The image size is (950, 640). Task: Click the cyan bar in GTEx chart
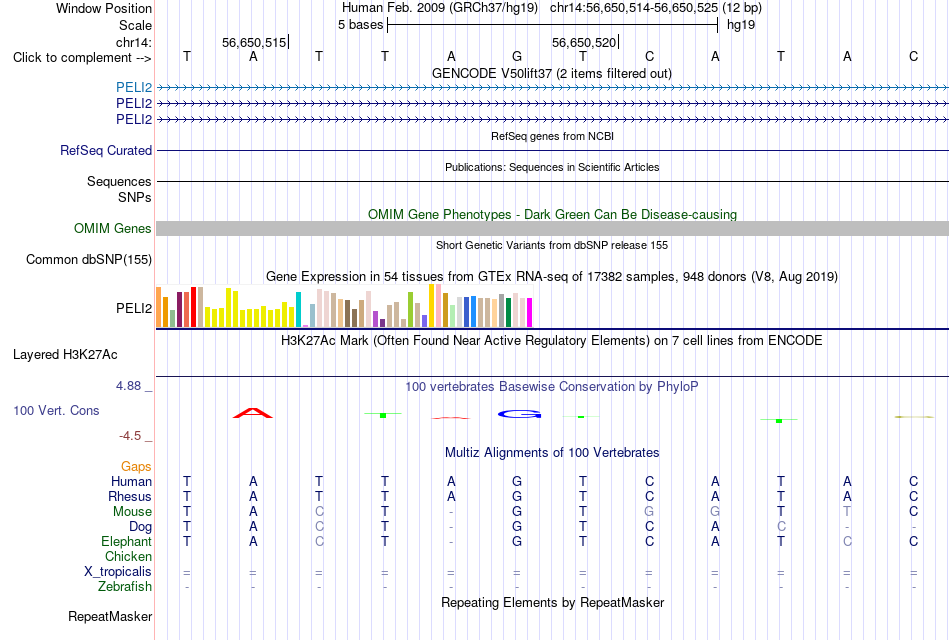[298, 310]
